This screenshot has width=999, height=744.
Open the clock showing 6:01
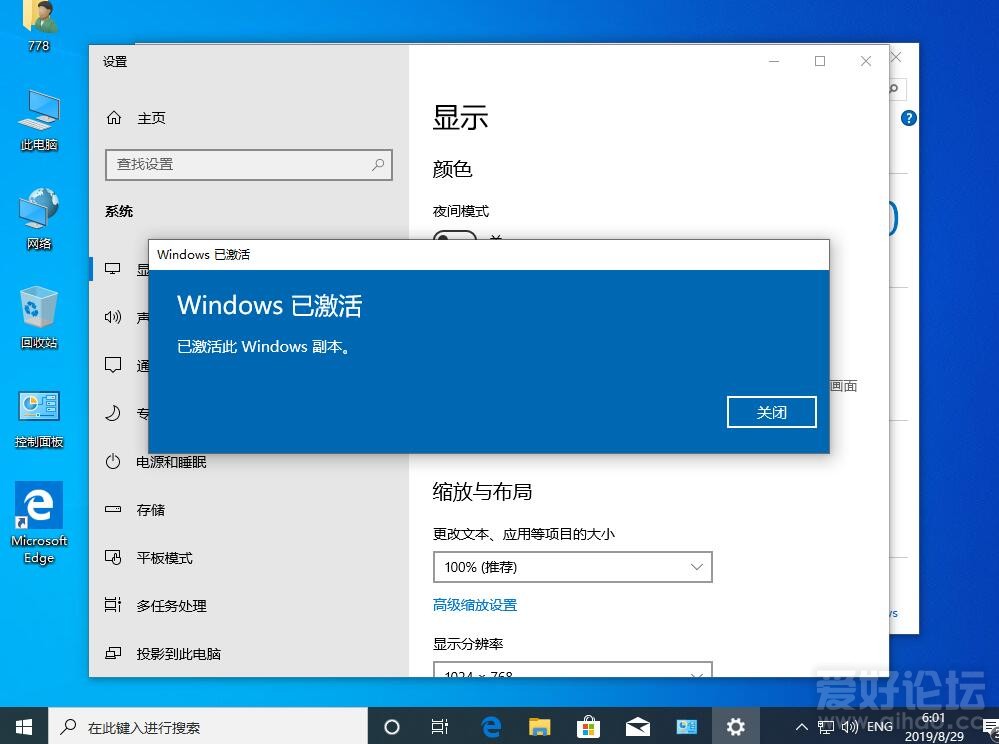click(x=934, y=726)
